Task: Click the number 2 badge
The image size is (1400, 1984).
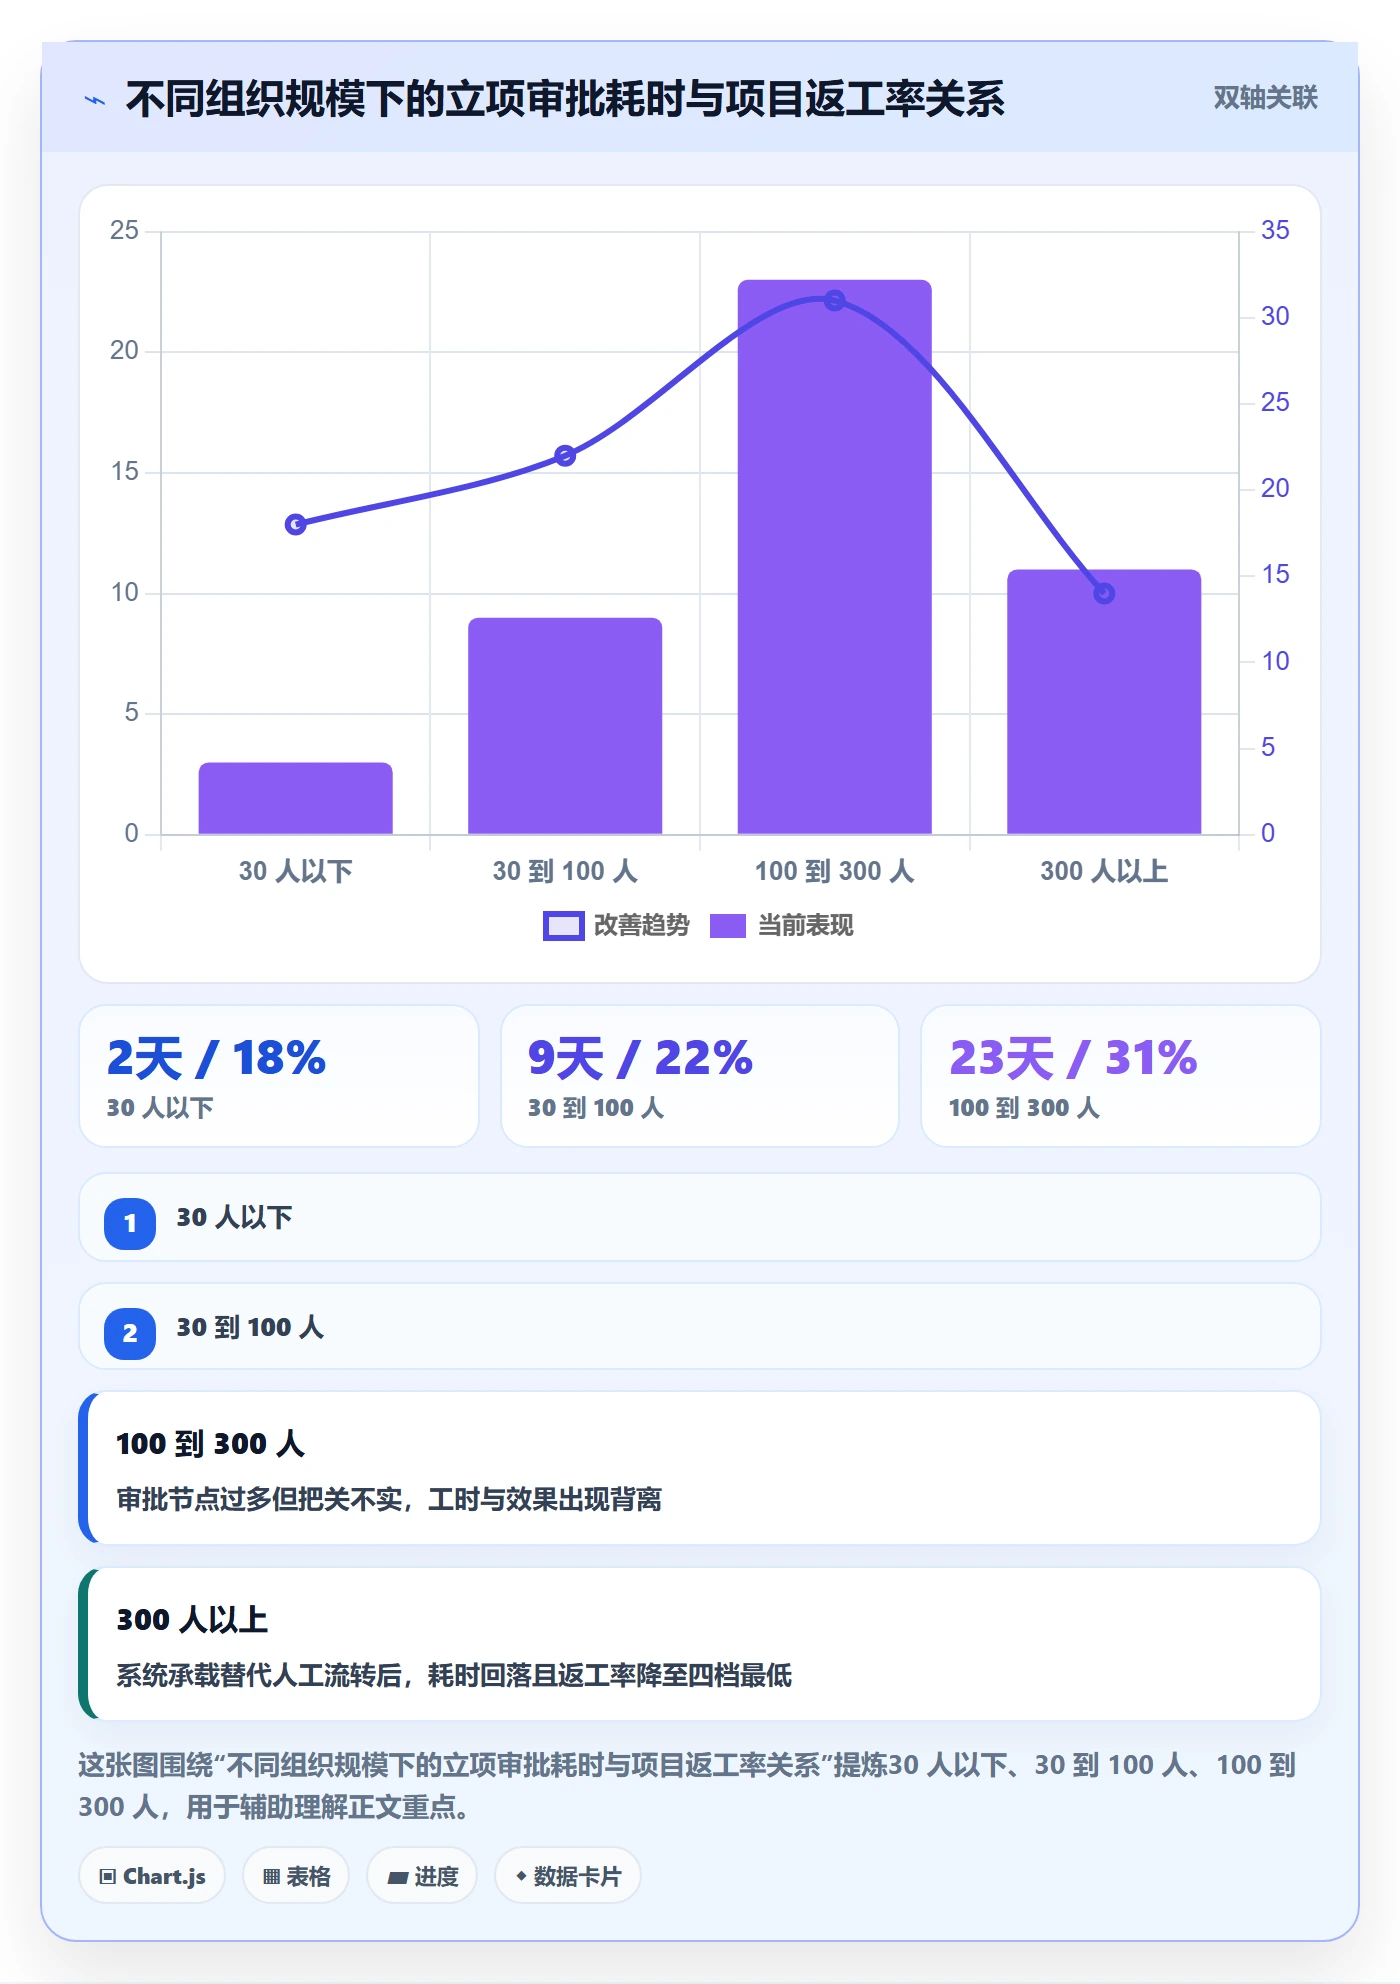Action: [130, 1333]
